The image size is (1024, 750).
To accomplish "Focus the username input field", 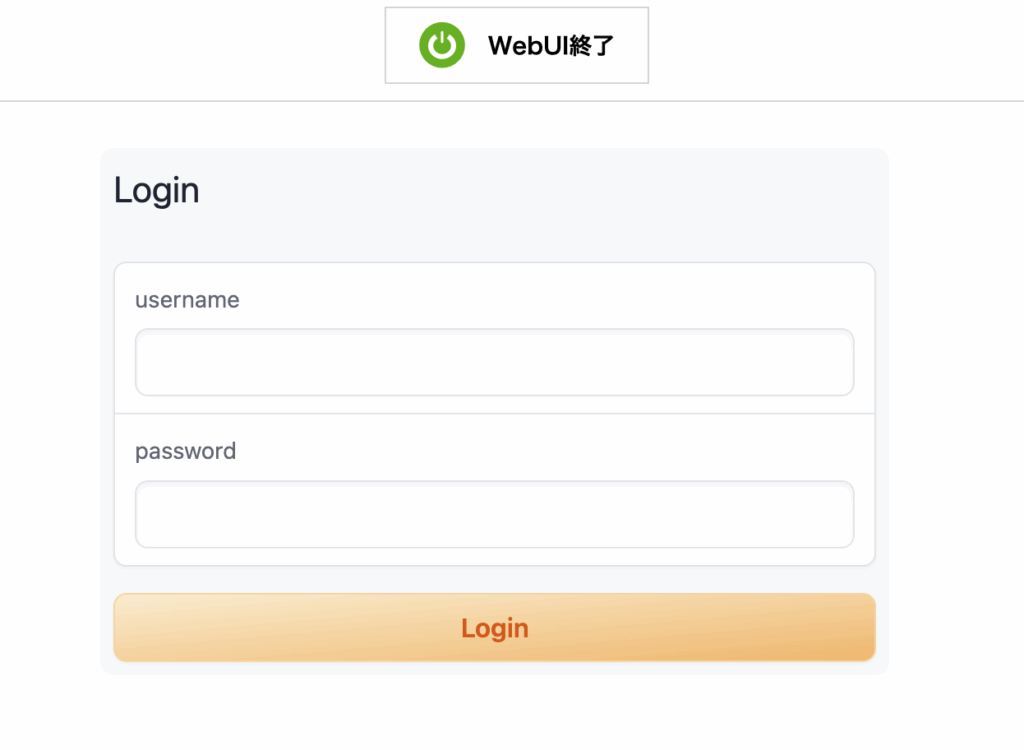I will (x=494, y=362).
